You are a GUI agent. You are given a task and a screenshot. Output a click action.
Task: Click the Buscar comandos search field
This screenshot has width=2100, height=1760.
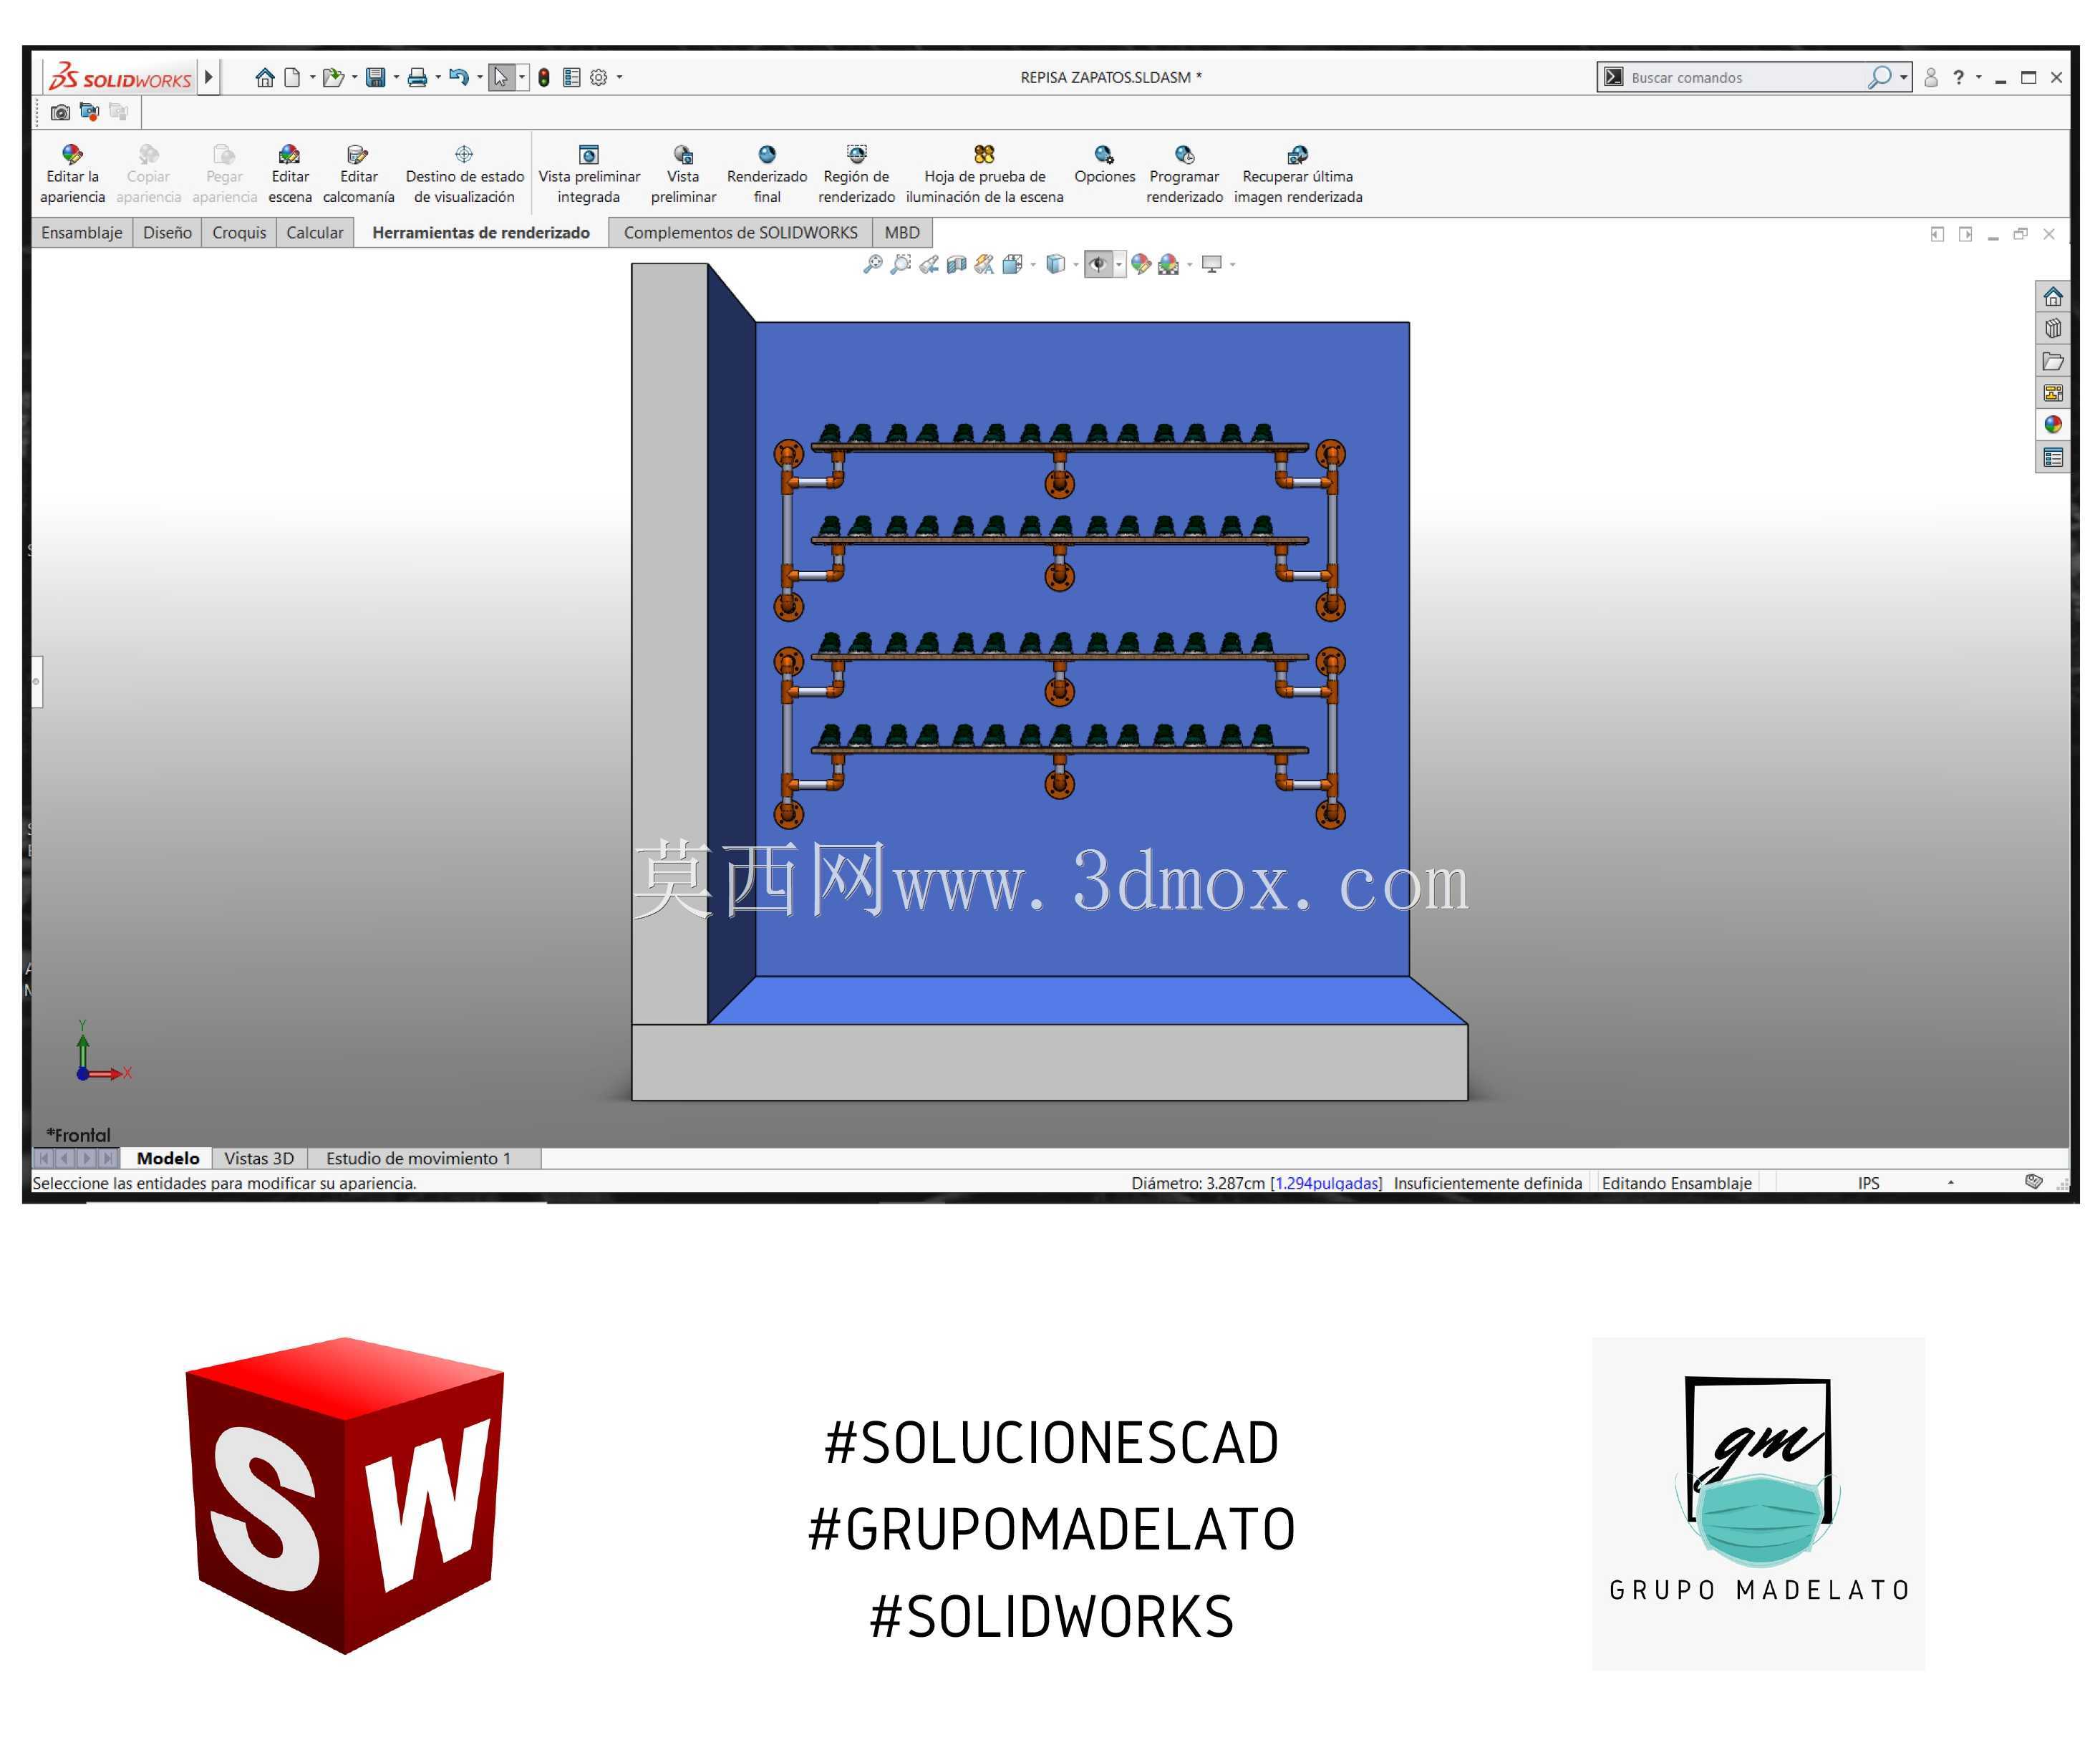click(x=1745, y=77)
